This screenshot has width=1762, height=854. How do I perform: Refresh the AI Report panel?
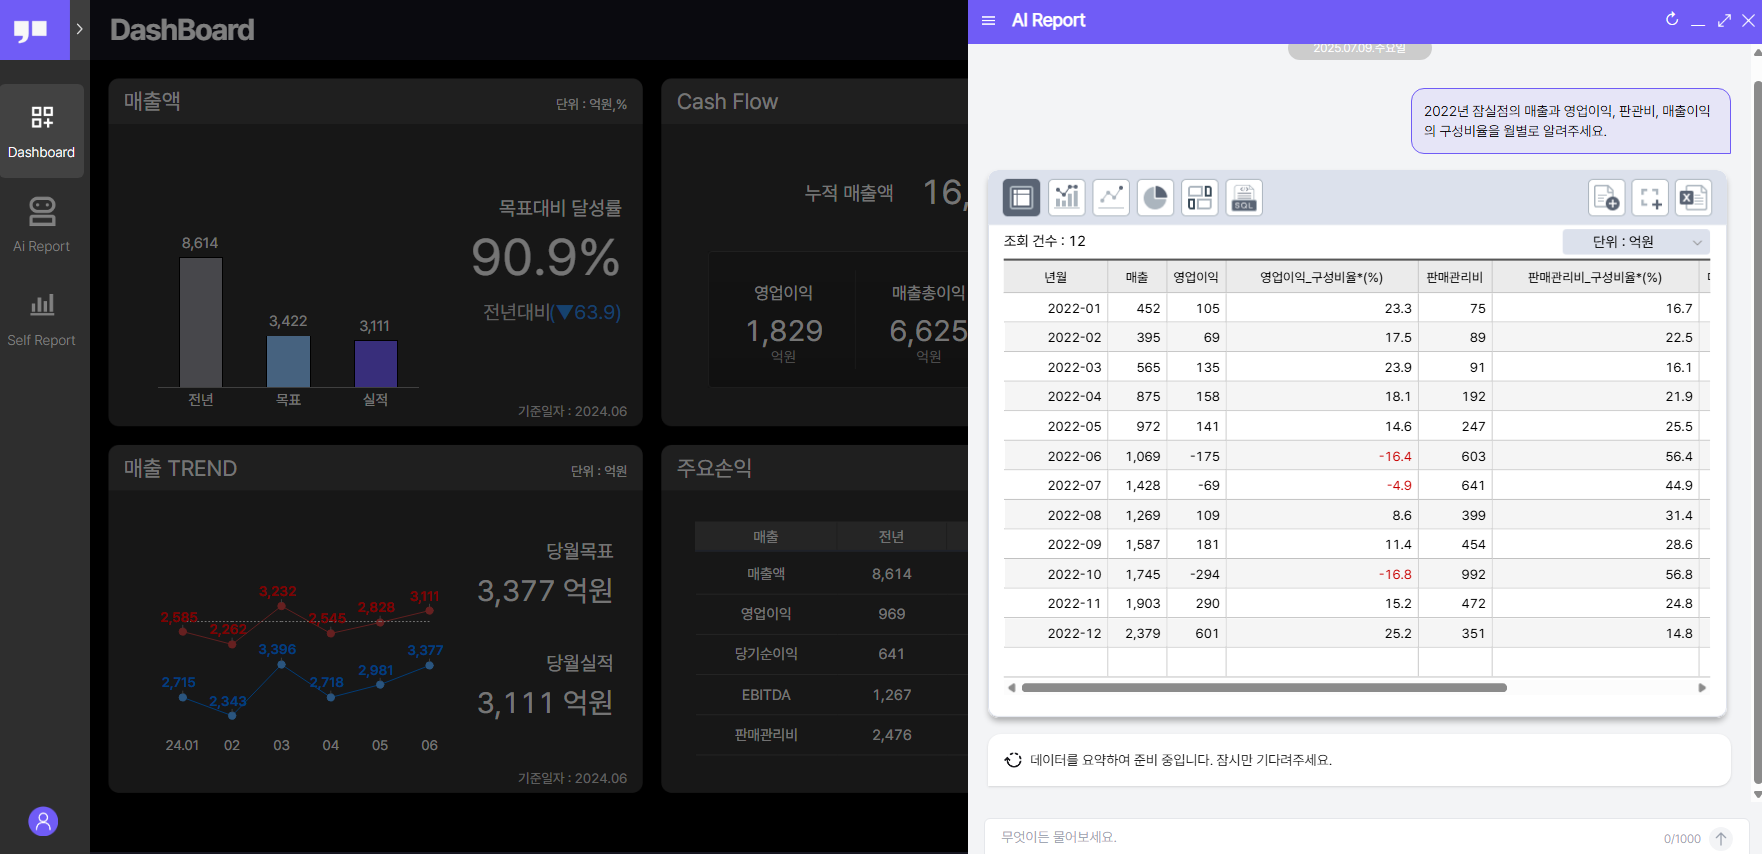(x=1672, y=20)
